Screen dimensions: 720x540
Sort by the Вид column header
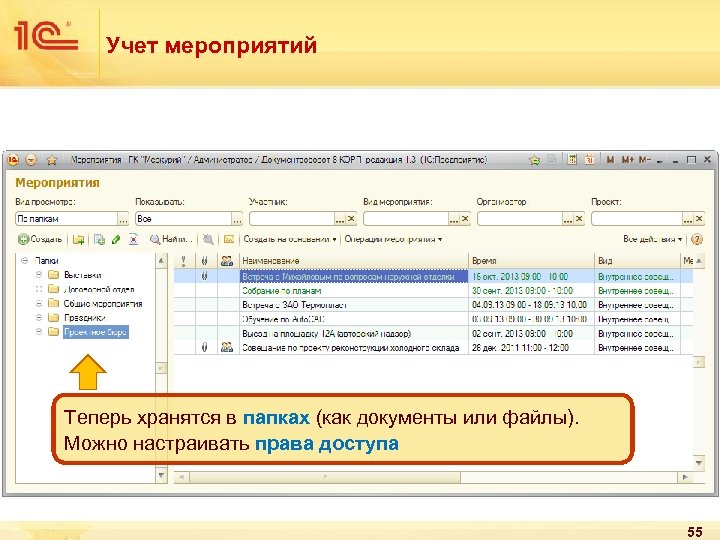tap(637, 261)
